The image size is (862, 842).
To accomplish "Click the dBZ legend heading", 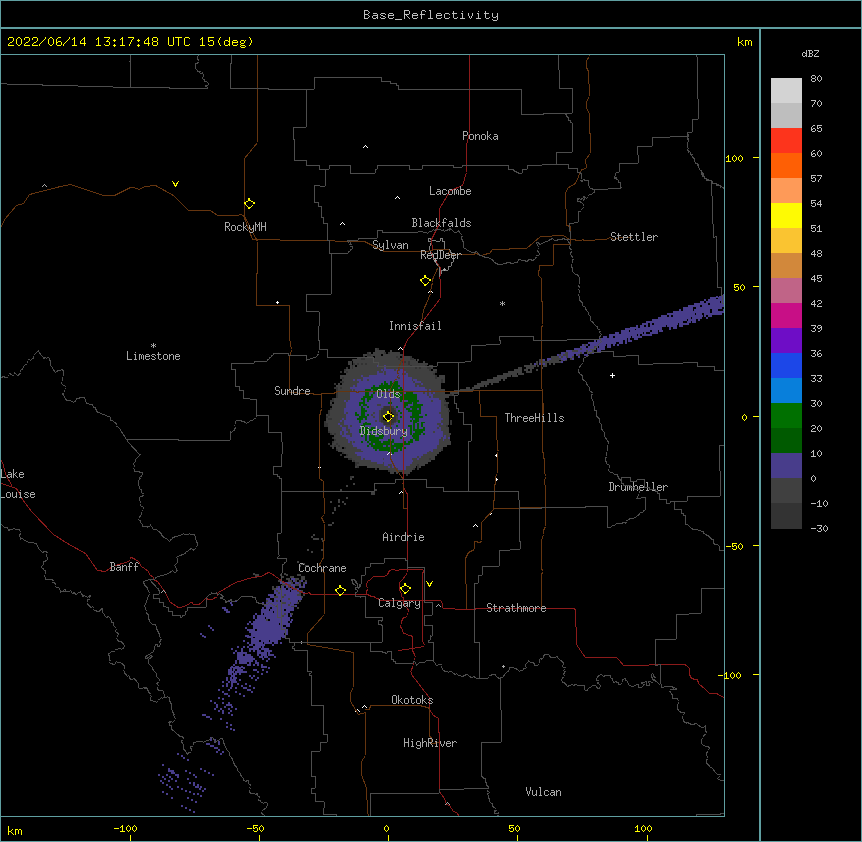I will click(810, 53).
